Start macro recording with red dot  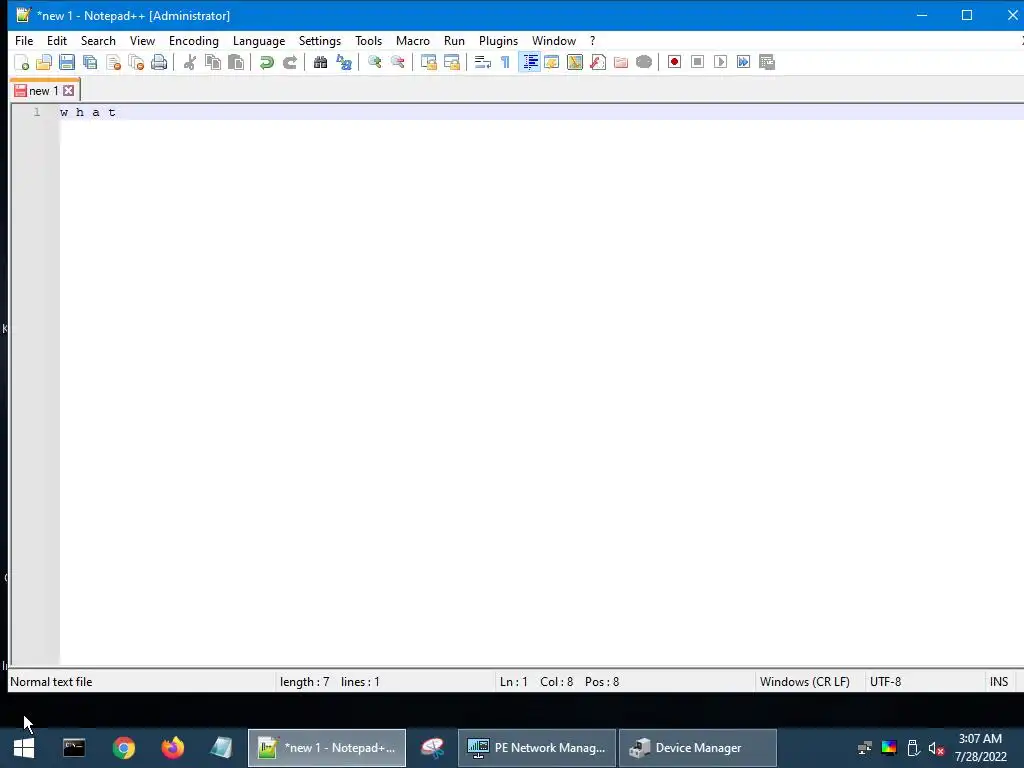(675, 63)
